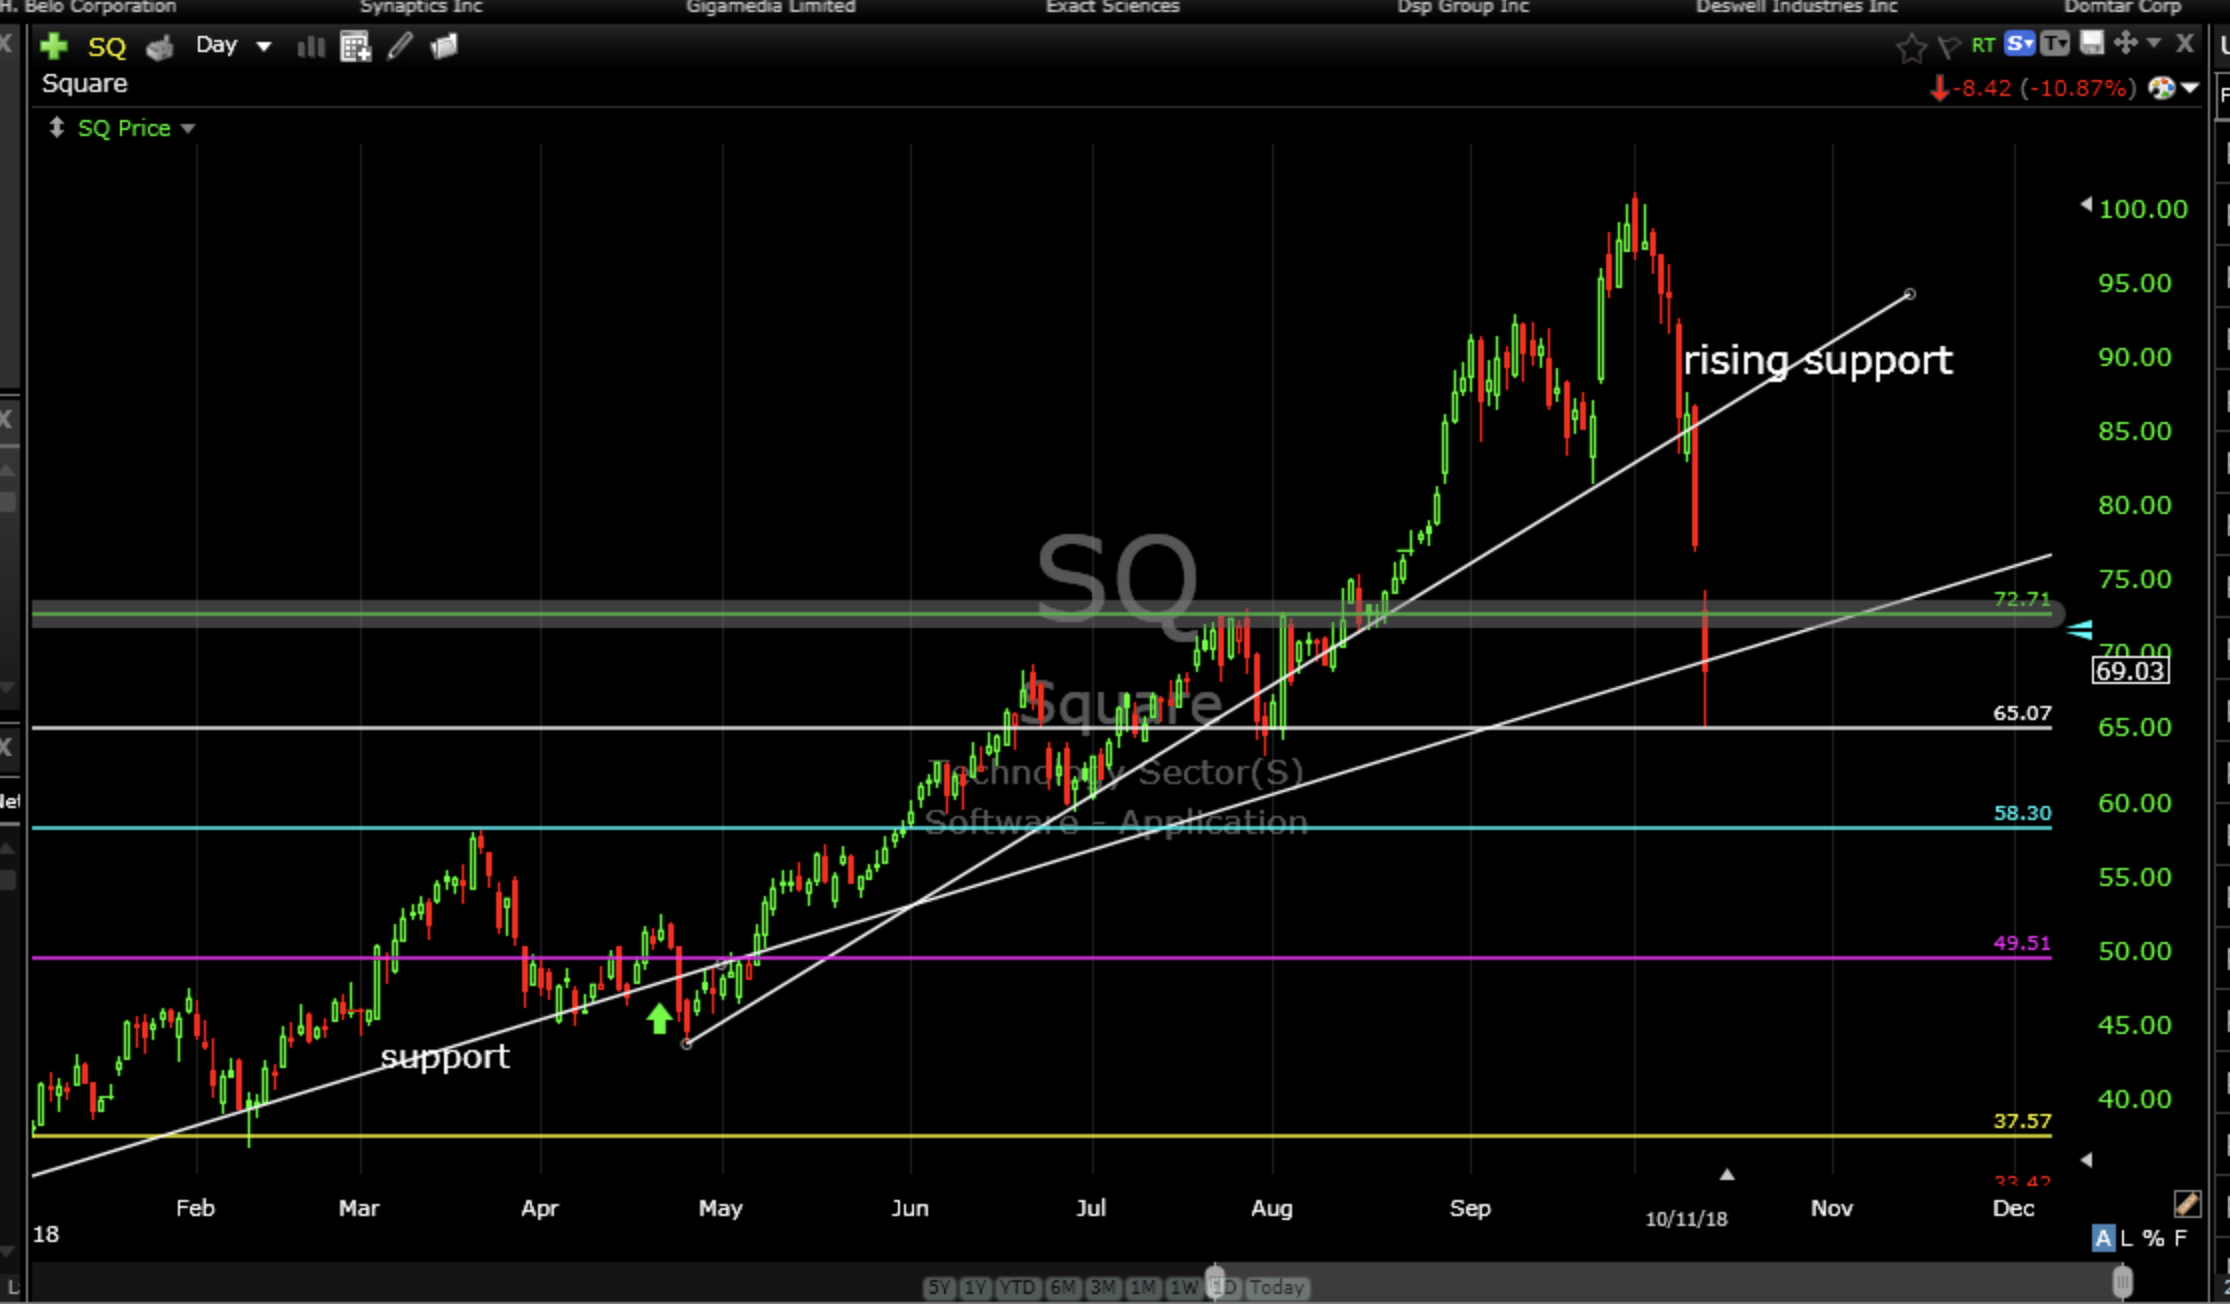Click the cash register trade icon
The image size is (2230, 1304).
[x=159, y=47]
